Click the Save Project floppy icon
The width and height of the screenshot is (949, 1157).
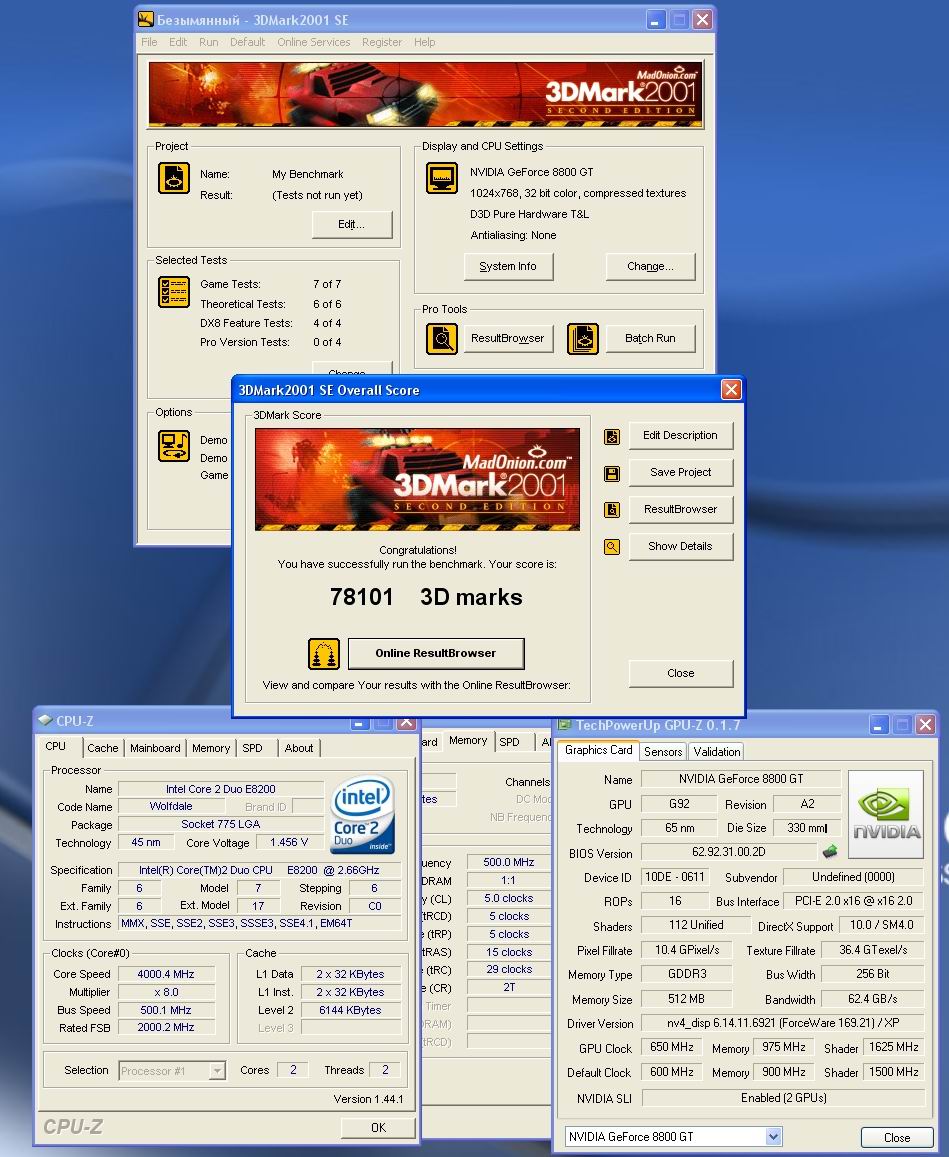pyautogui.click(x=612, y=474)
